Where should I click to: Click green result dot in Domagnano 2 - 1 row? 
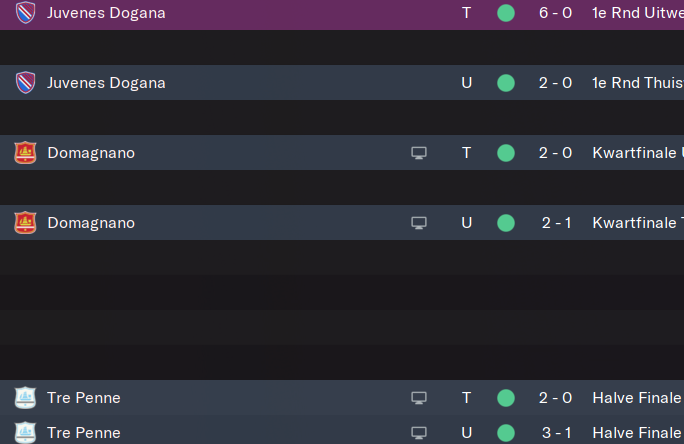pos(506,223)
